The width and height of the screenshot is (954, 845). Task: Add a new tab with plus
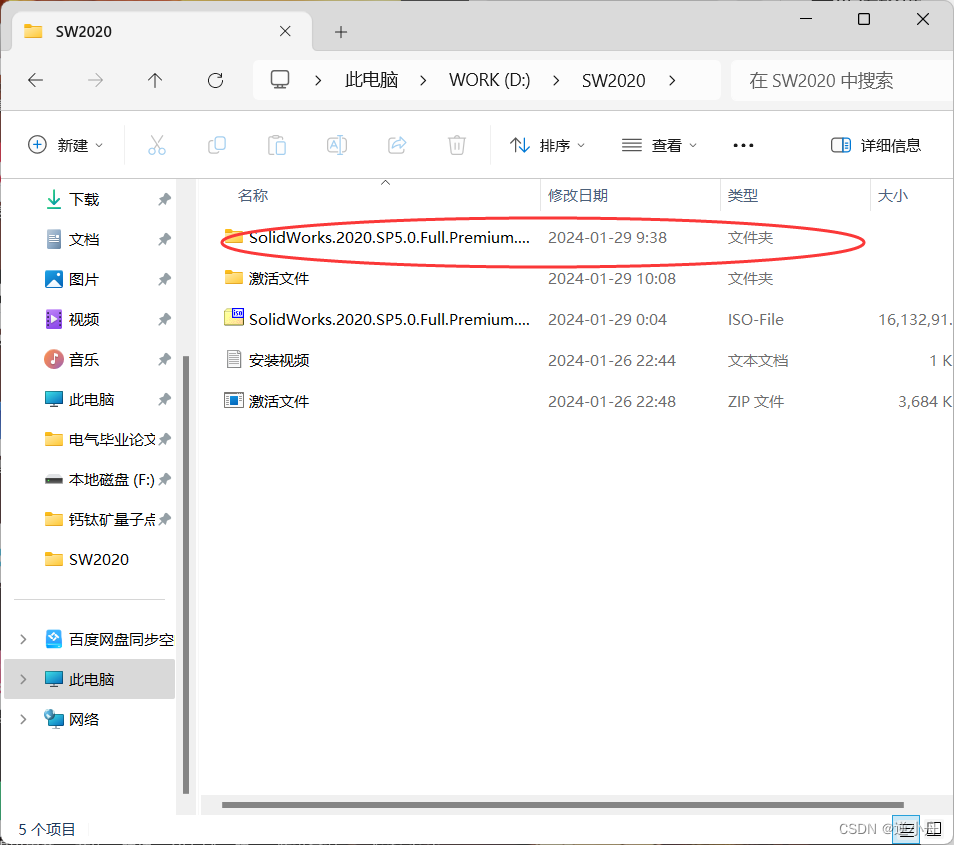click(341, 32)
